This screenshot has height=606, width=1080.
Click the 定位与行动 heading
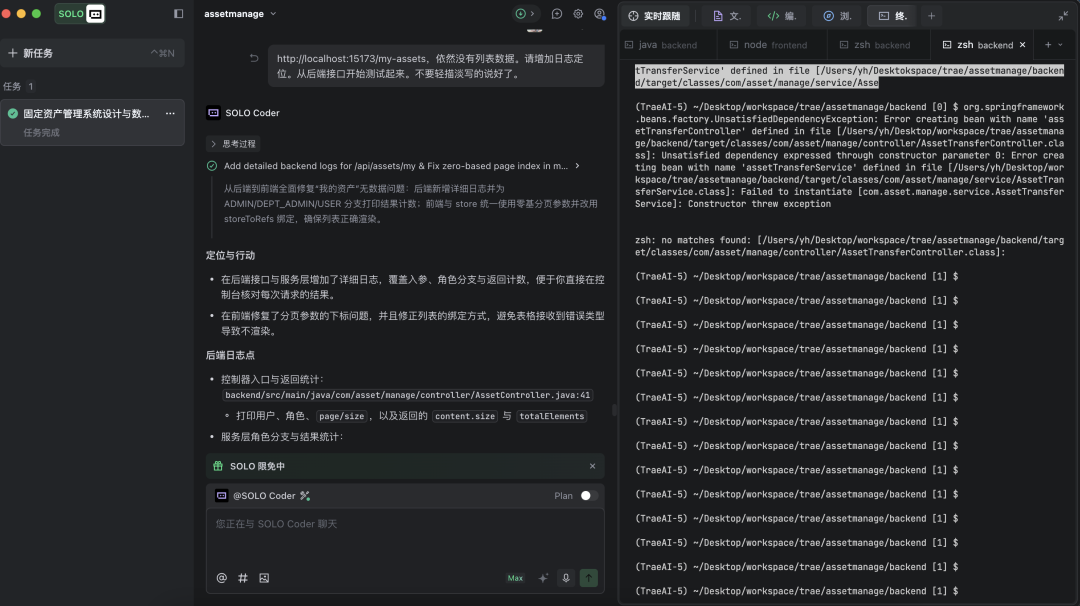tap(231, 255)
